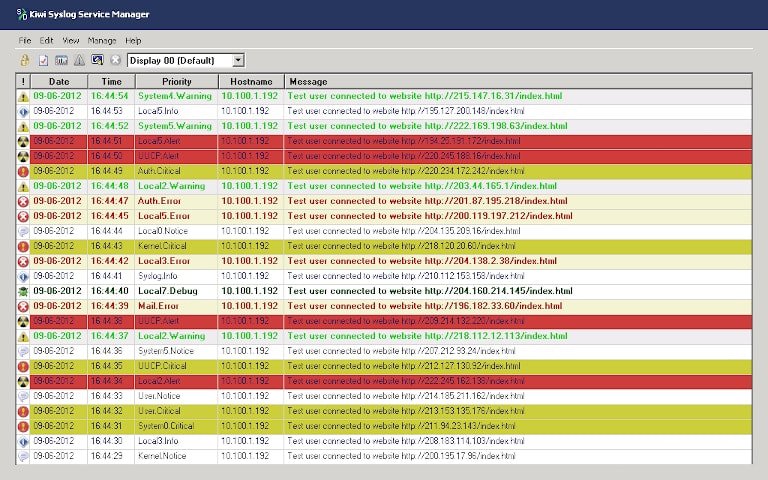Image resolution: width=768 pixels, height=480 pixels.
Task: Click the padlock icon in the toolbar
Action: tap(24, 60)
